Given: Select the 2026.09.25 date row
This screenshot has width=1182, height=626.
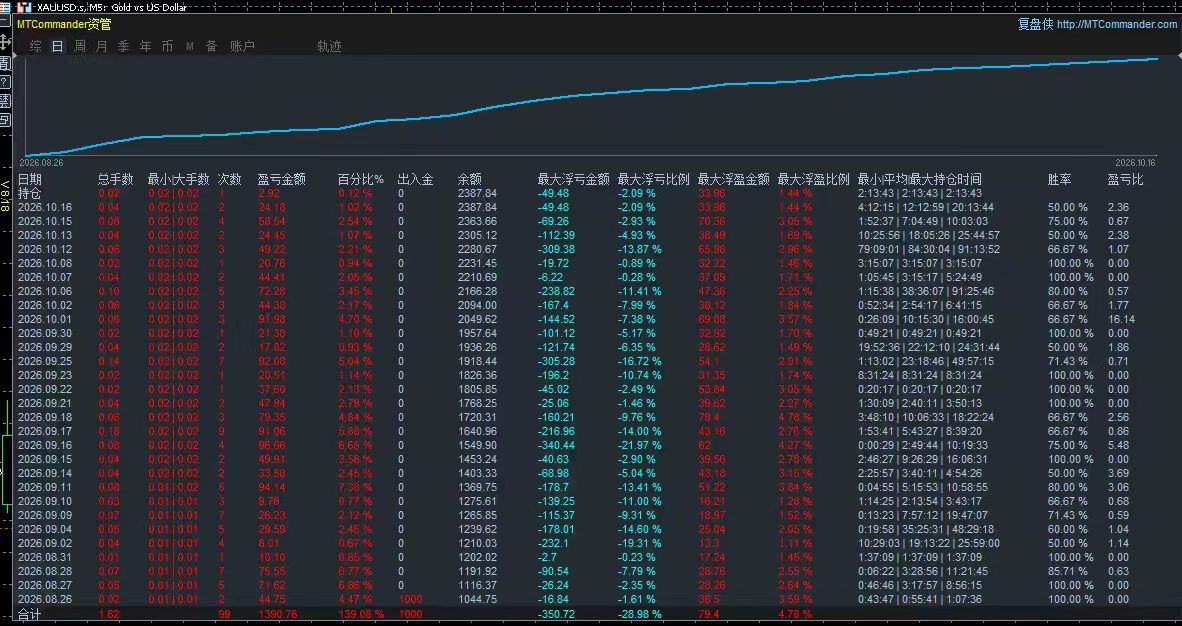Looking at the screenshot, I should (x=45, y=361).
